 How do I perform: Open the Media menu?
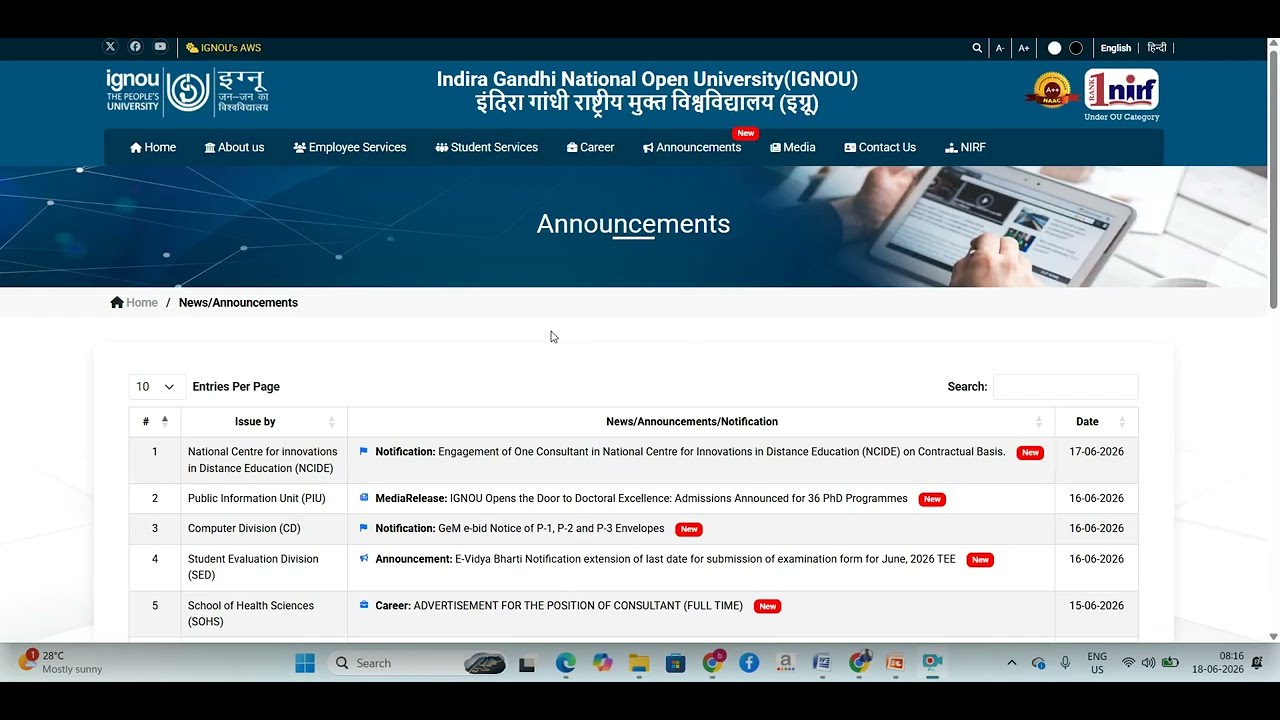[793, 147]
